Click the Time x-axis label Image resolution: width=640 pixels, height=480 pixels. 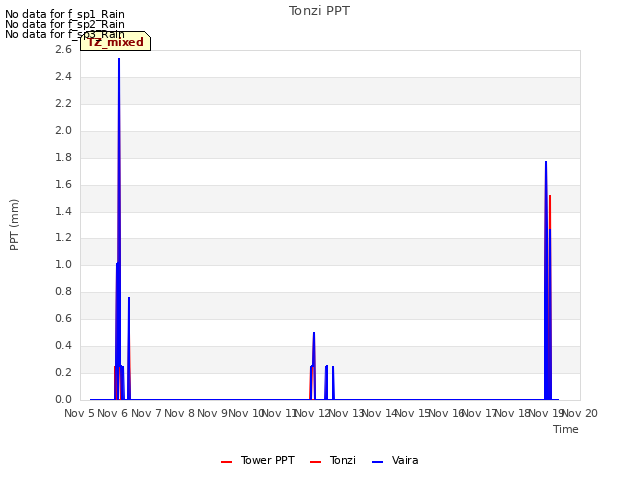[x=566, y=429]
